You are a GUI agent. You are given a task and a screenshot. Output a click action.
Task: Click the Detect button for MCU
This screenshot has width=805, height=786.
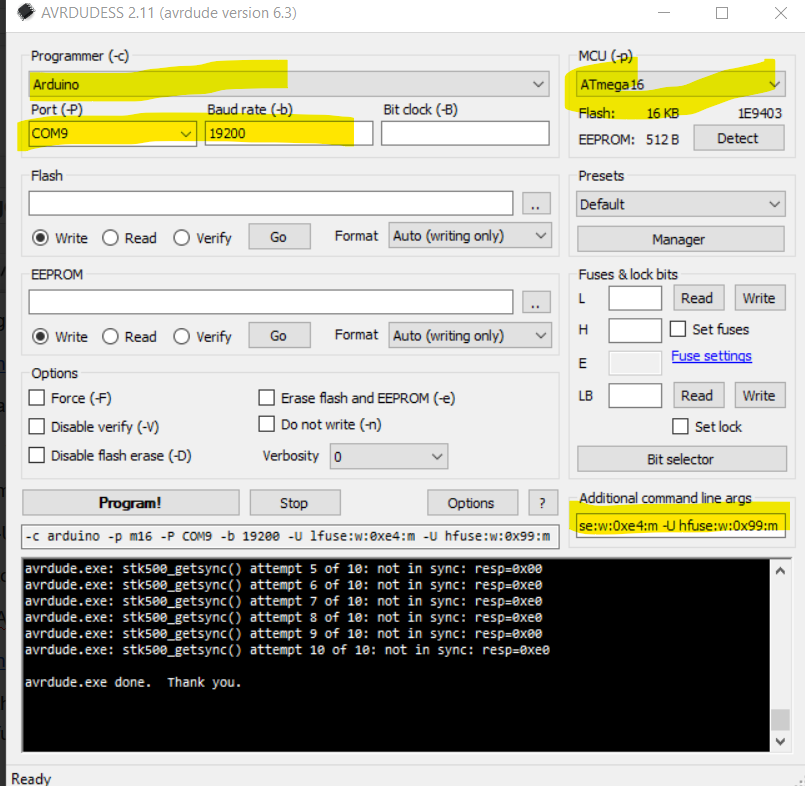point(738,138)
